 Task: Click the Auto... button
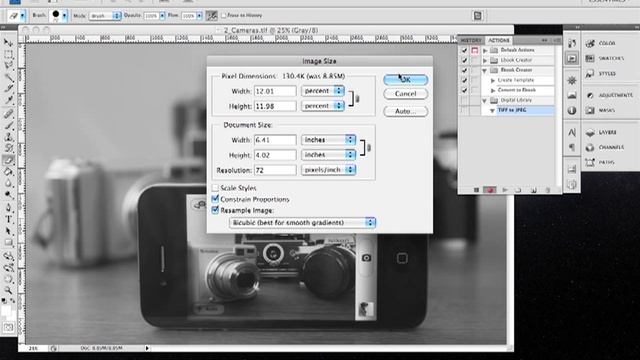(x=406, y=111)
